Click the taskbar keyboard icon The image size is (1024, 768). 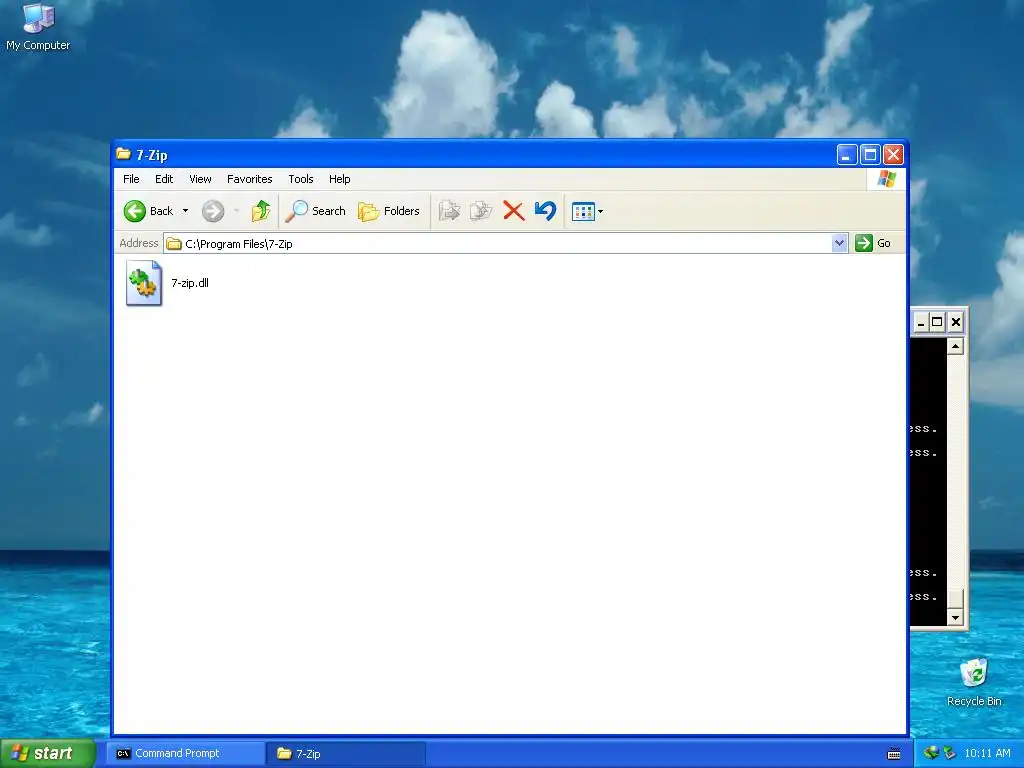894,754
